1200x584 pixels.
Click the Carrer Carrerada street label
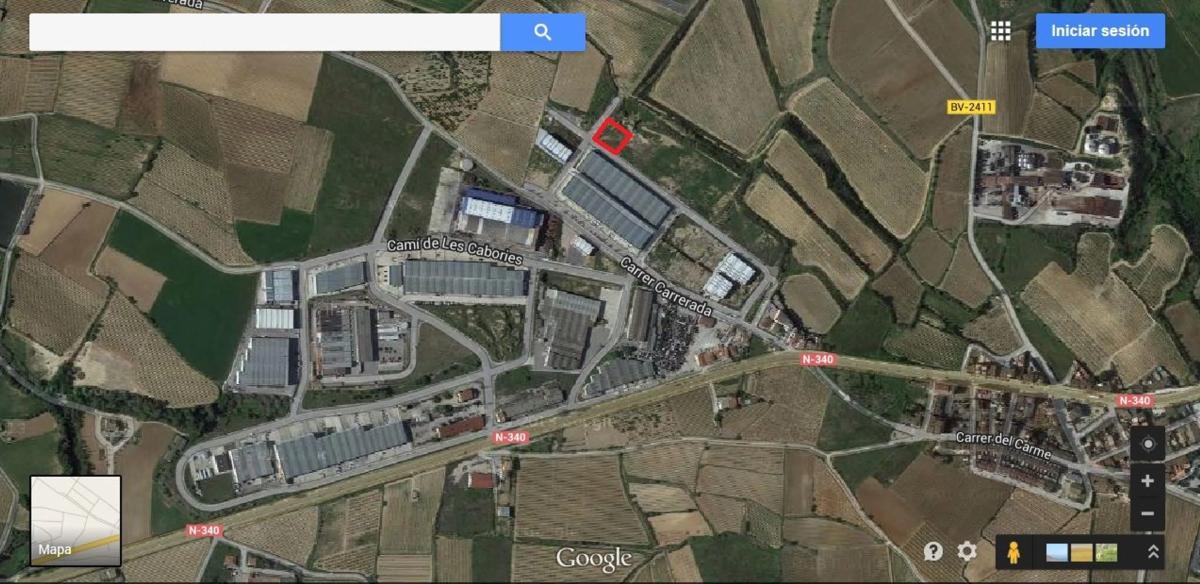[666, 289]
